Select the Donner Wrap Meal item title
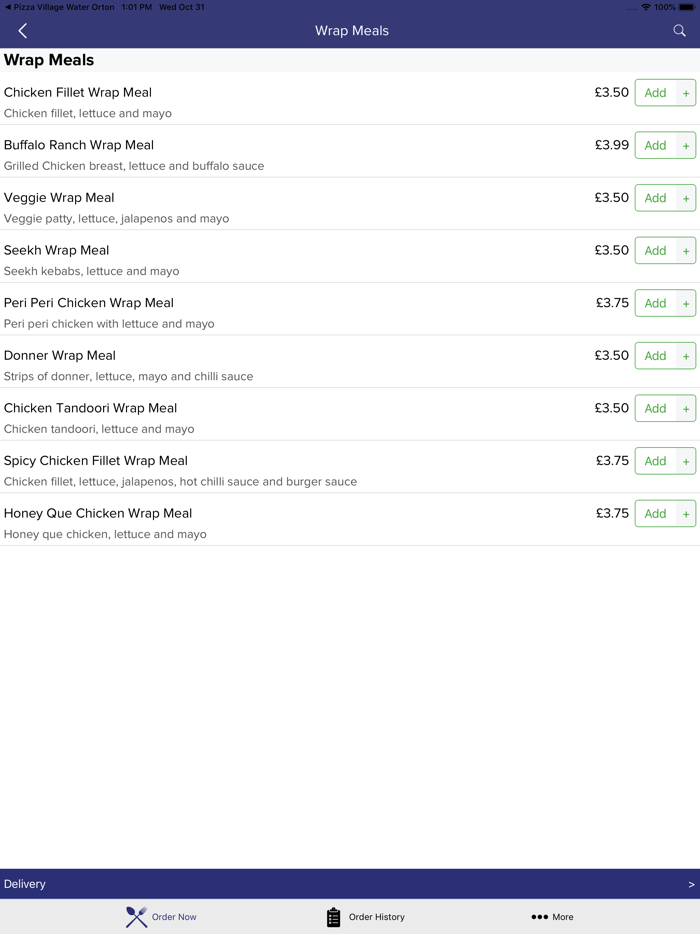This screenshot has width=700, height=934. [x=60, y=355]
